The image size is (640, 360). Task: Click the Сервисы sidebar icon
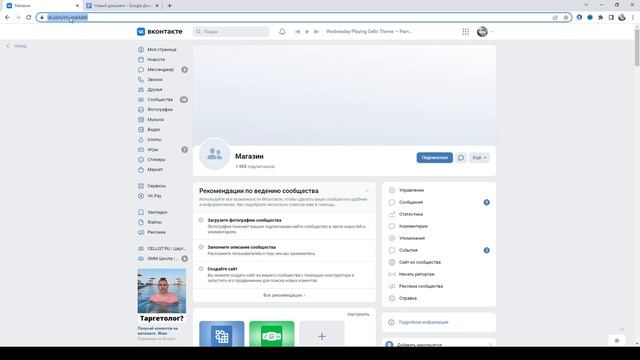(x=141, y=186)
